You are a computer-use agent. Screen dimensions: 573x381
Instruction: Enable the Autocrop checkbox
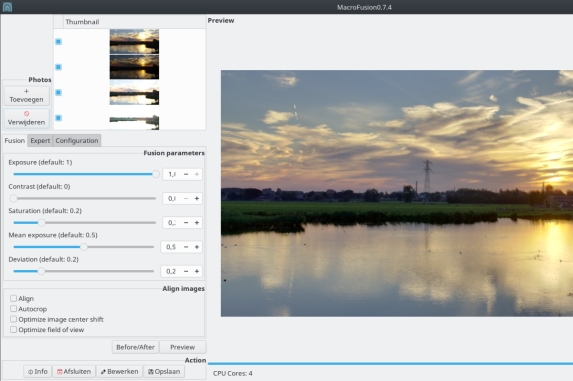click(14, 309)
